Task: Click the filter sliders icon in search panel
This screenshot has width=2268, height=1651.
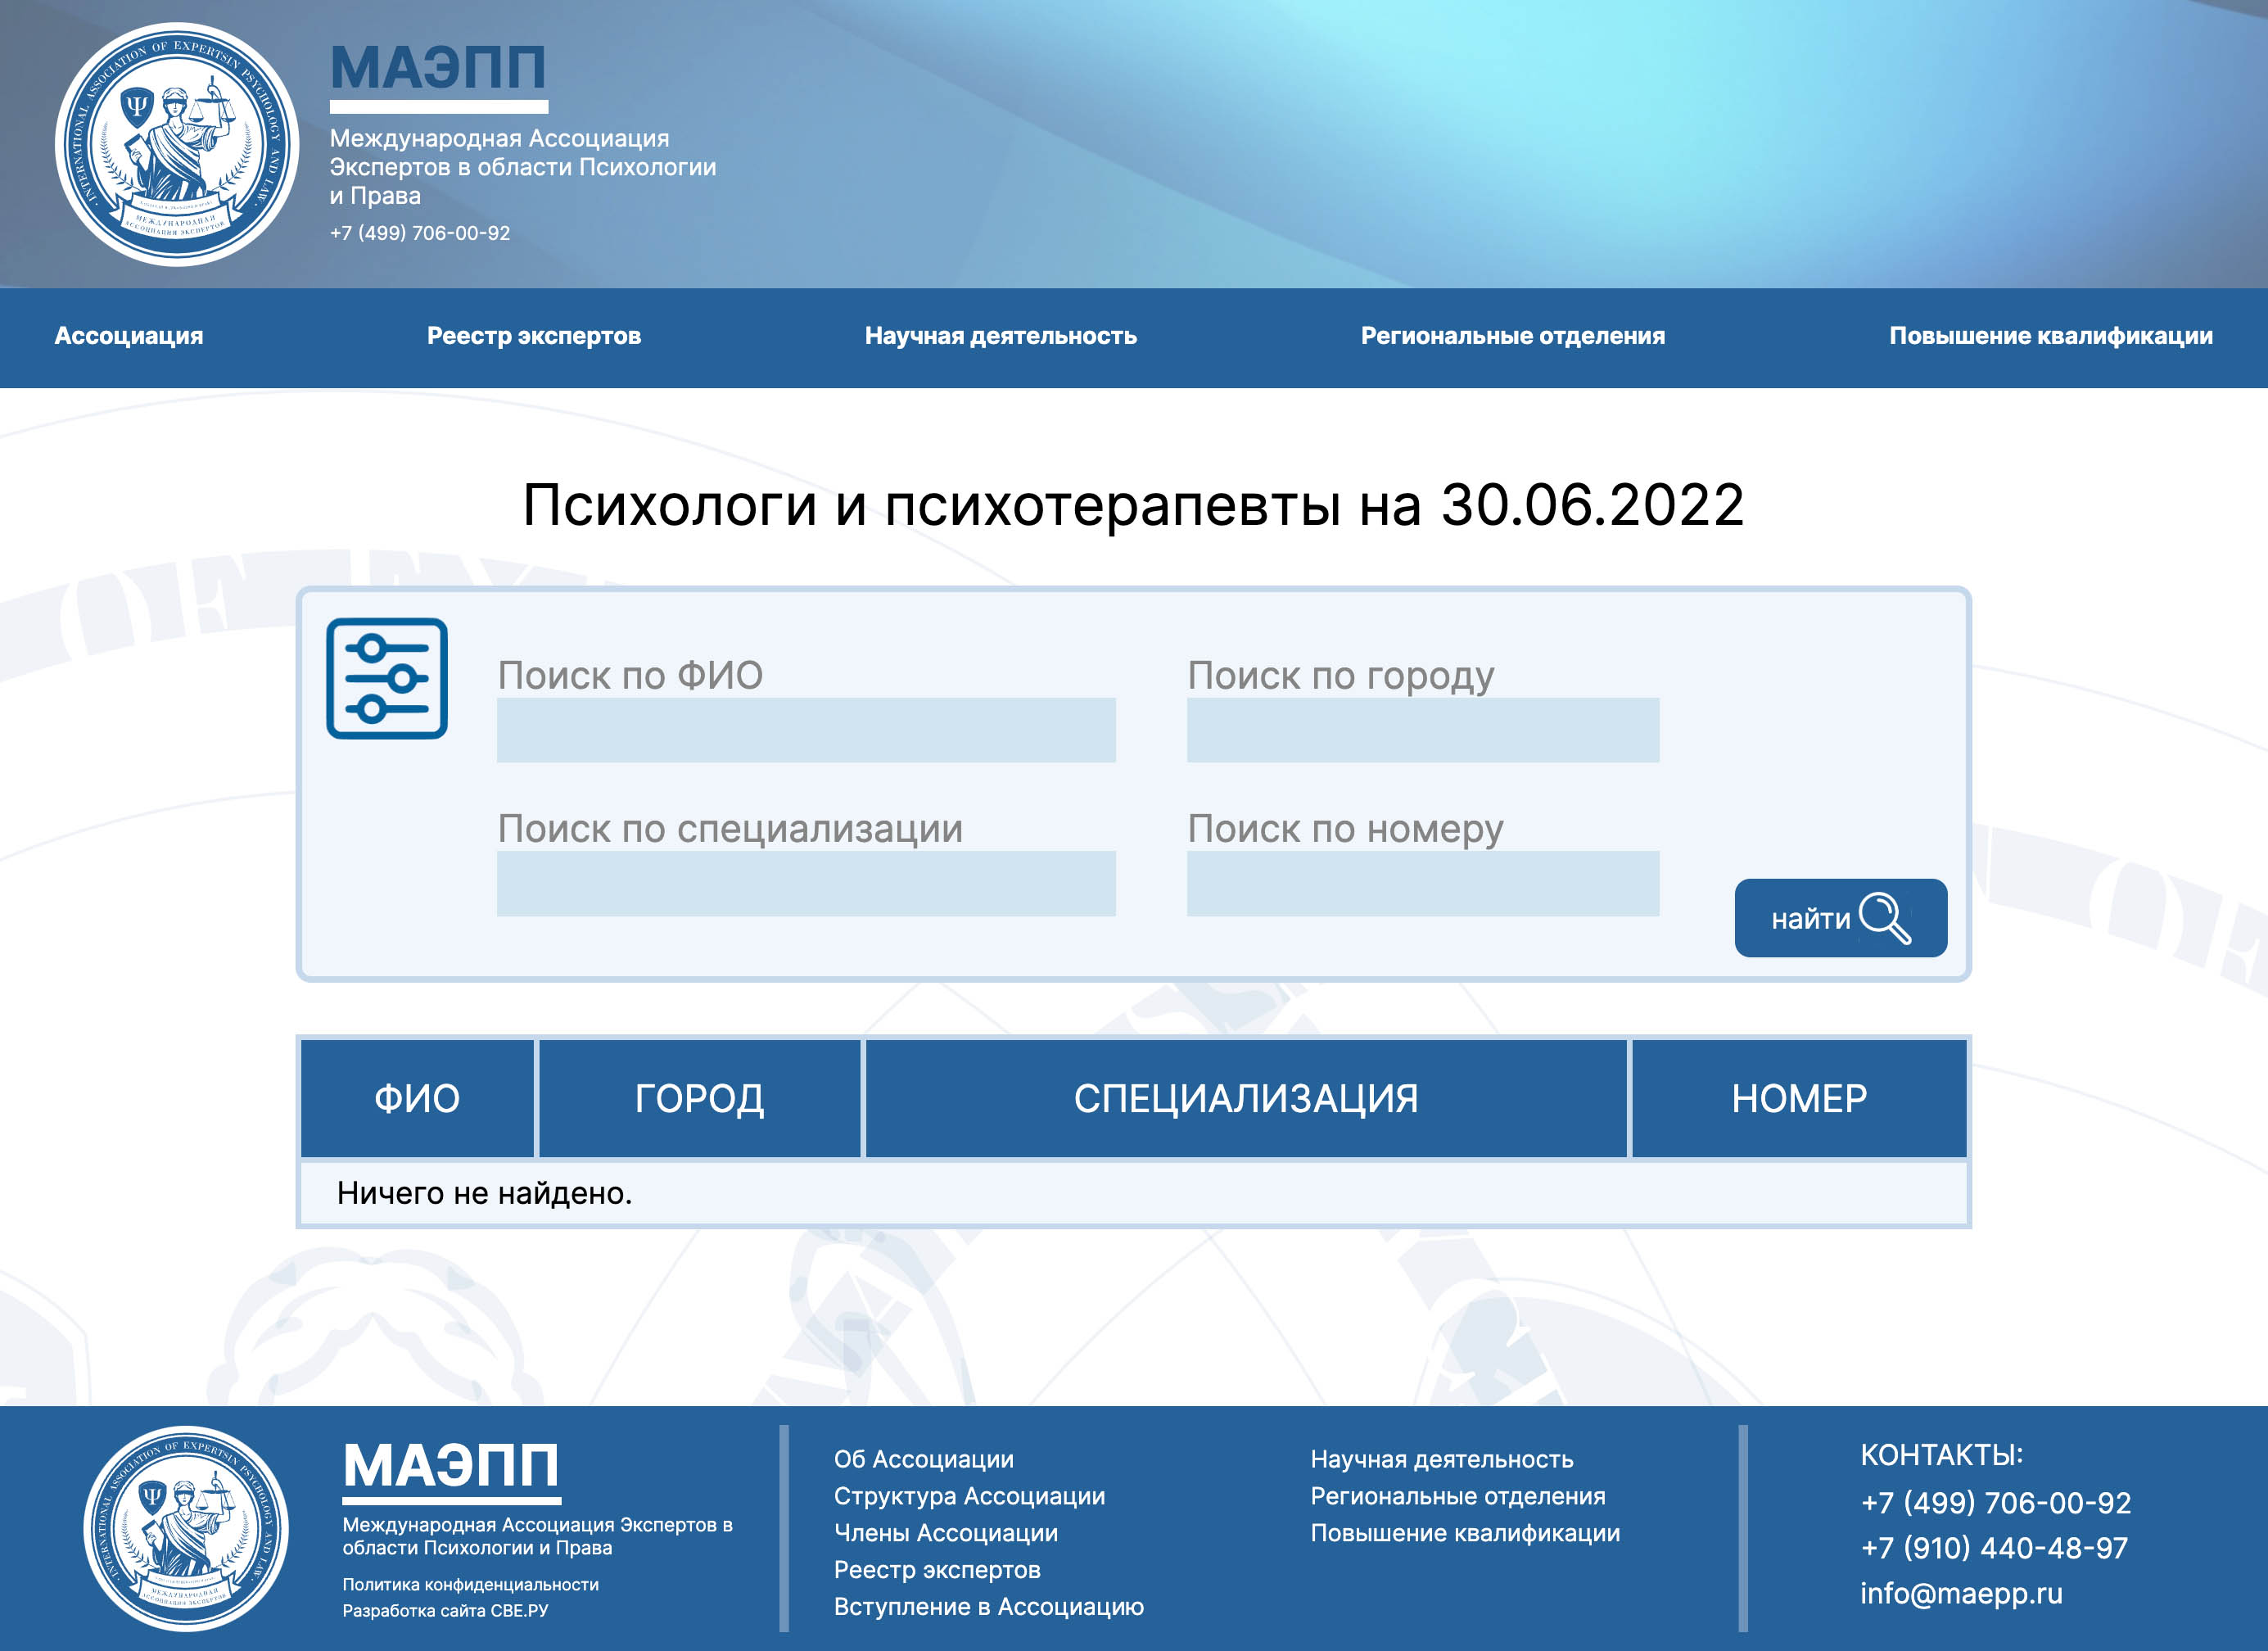Action: click(x=387, y=679)
